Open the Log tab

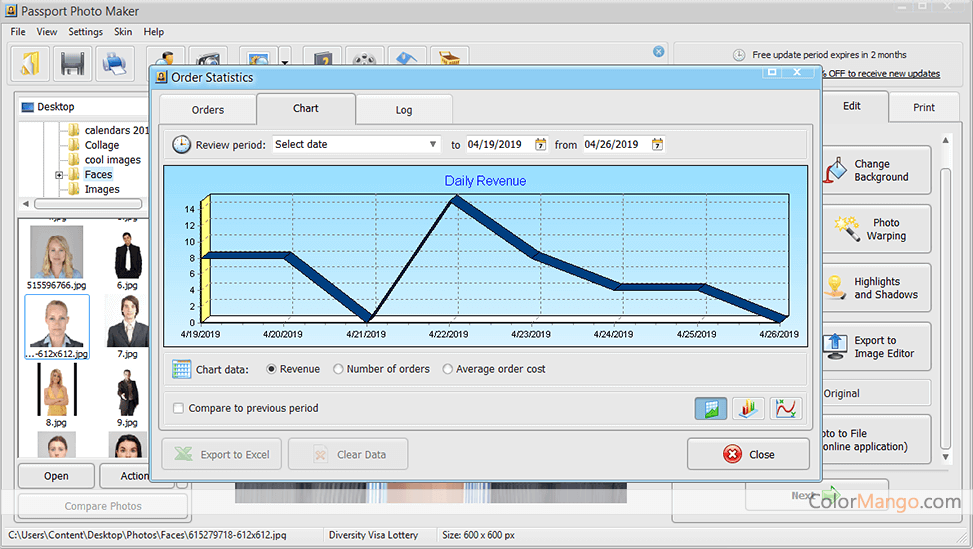pos(404,109)
